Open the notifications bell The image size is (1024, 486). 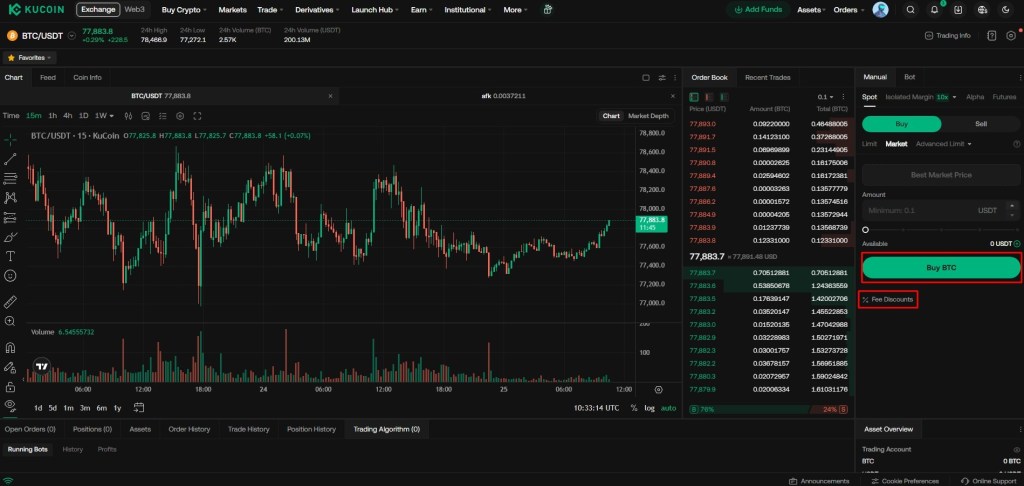[x=935, y=10]
